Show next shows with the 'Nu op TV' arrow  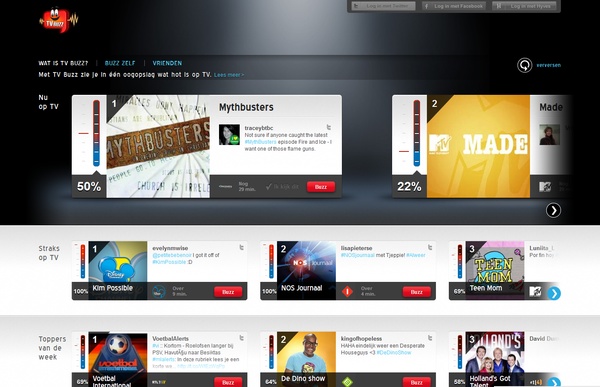click(x=553, y=210)
